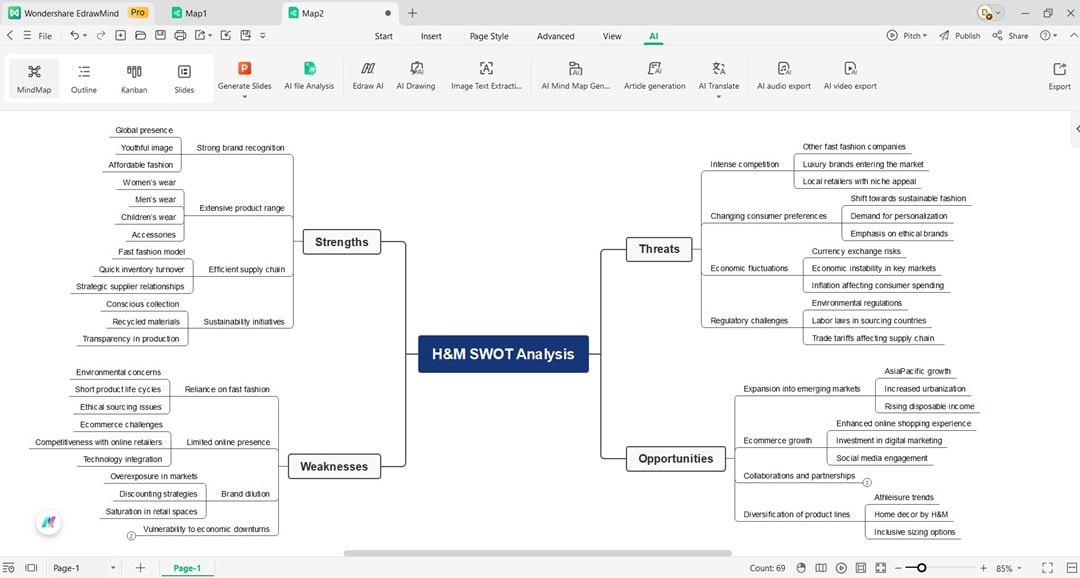Print the mind map

tap(180, 36)
